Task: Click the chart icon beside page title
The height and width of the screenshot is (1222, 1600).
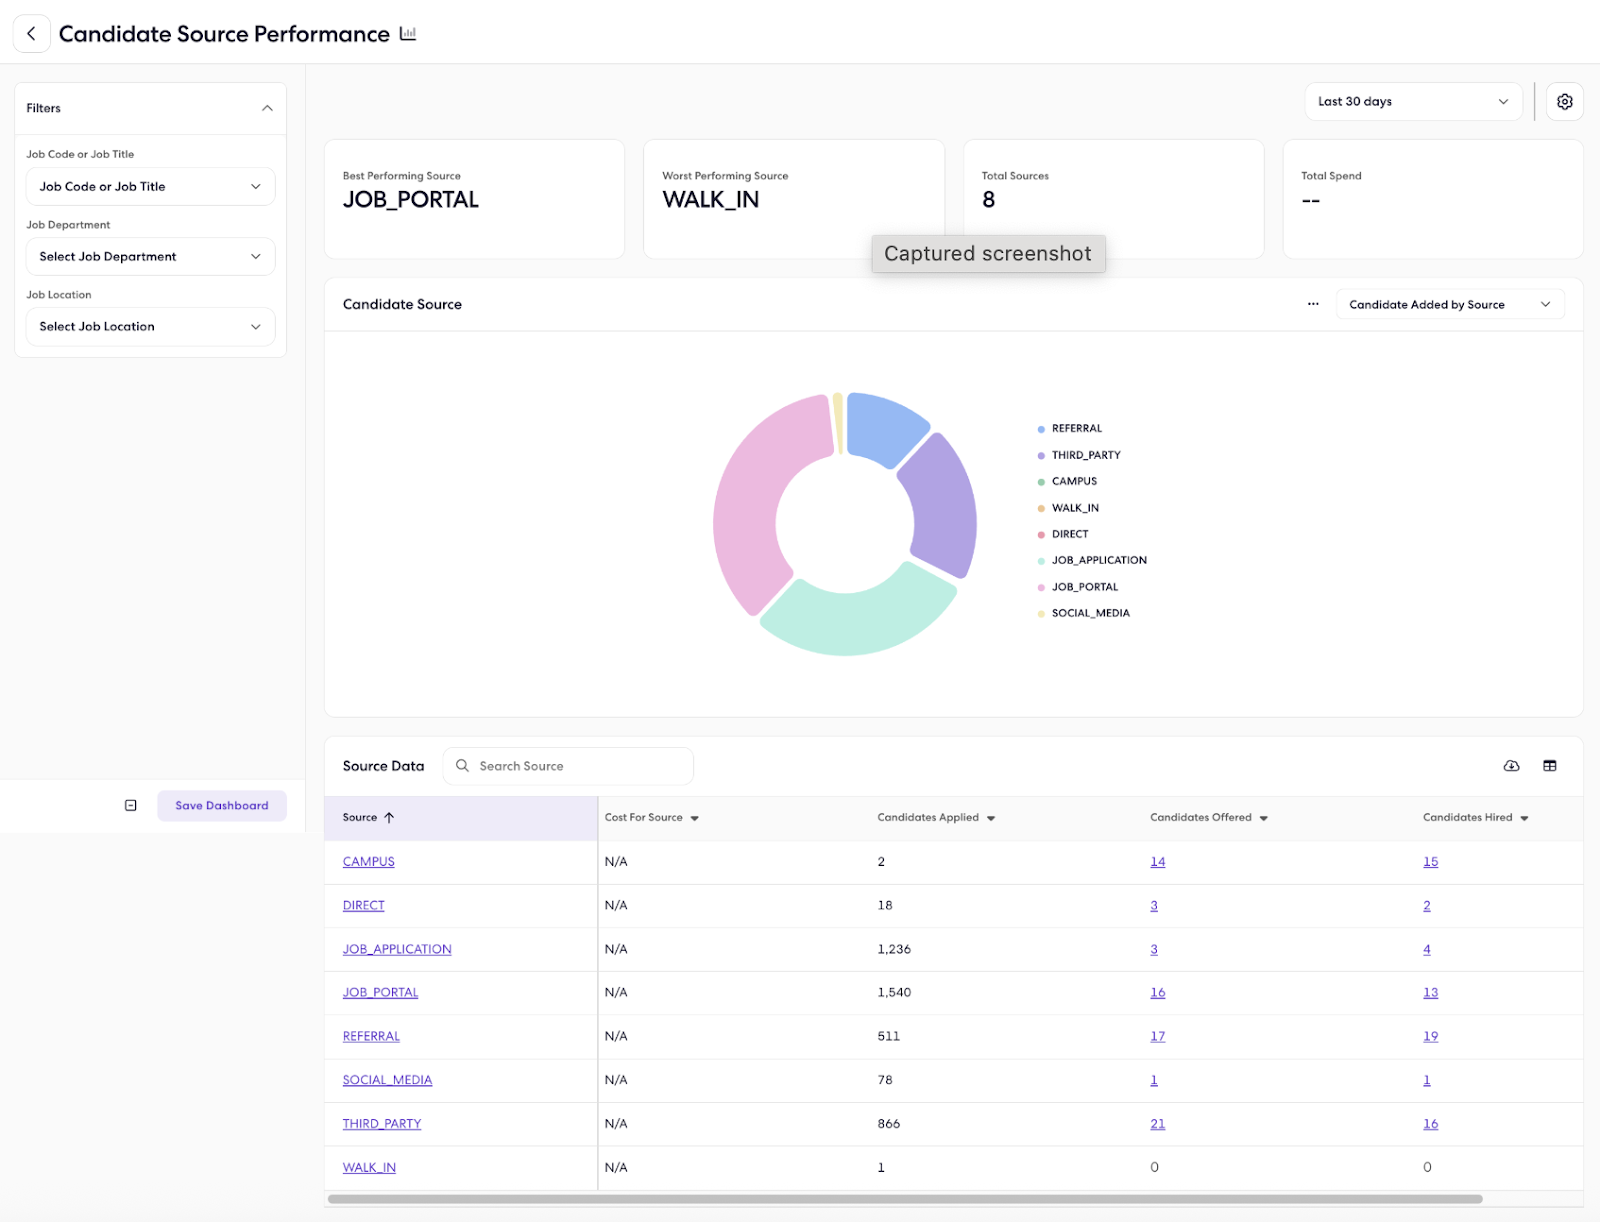Action: (408, 34)
